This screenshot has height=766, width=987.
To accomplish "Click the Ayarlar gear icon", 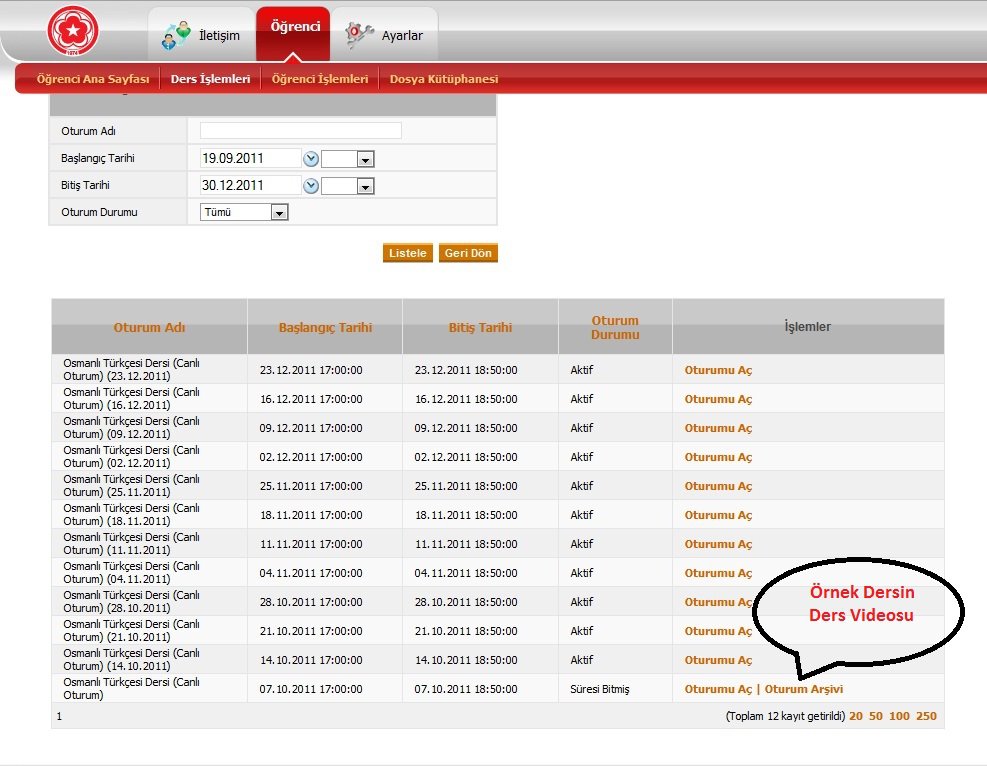I will tap(359, 35).
